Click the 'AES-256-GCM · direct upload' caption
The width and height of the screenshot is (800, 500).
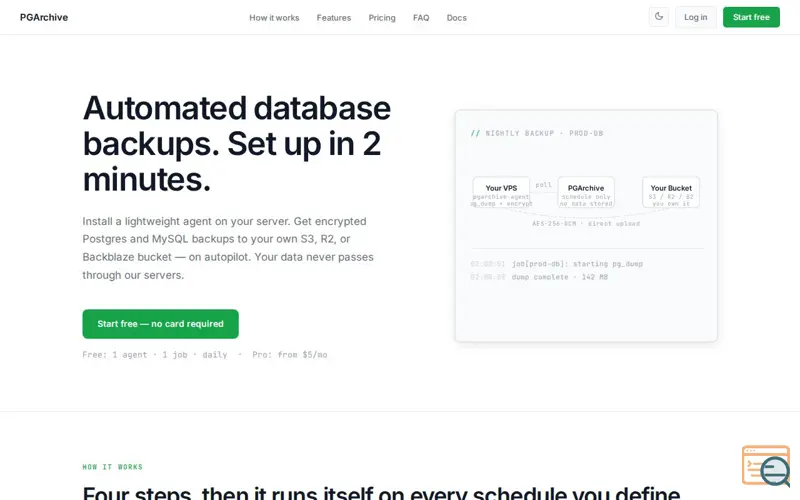[x=586, y=223]
